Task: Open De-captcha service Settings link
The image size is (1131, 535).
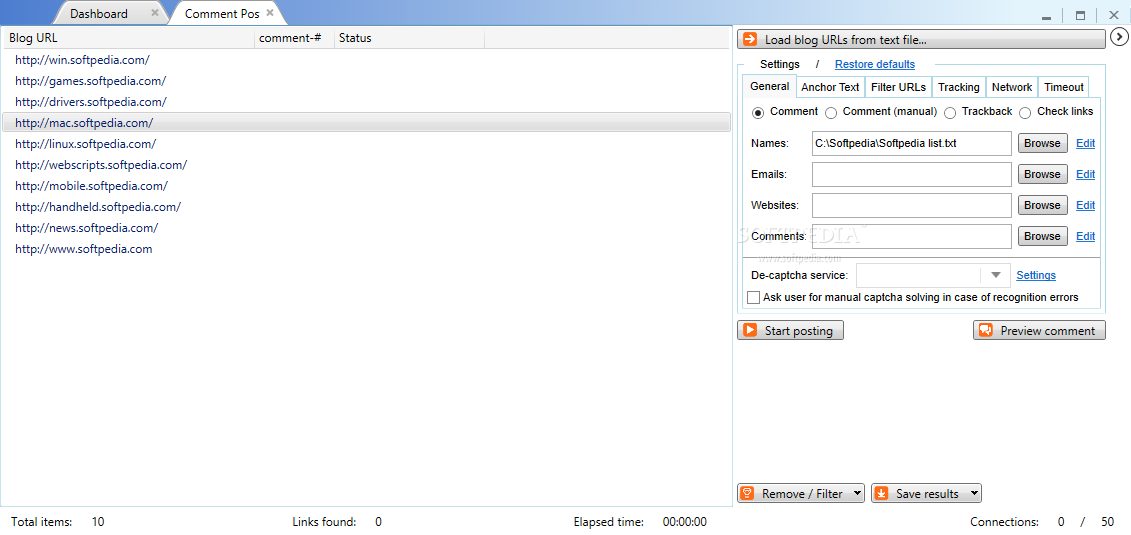Action: click(1036, 275)
